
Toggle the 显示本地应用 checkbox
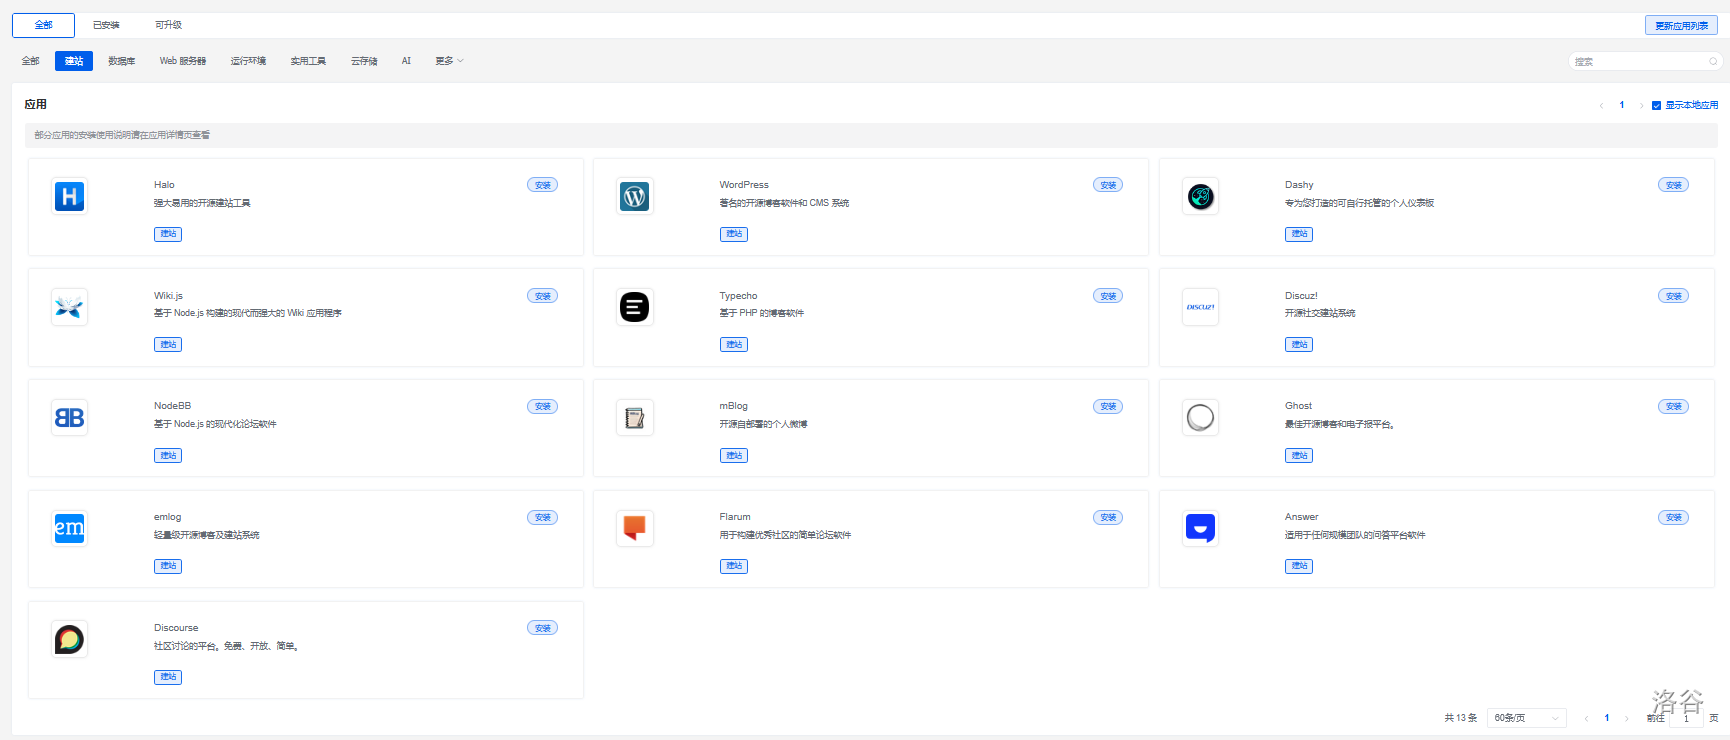coord(1656,105)
